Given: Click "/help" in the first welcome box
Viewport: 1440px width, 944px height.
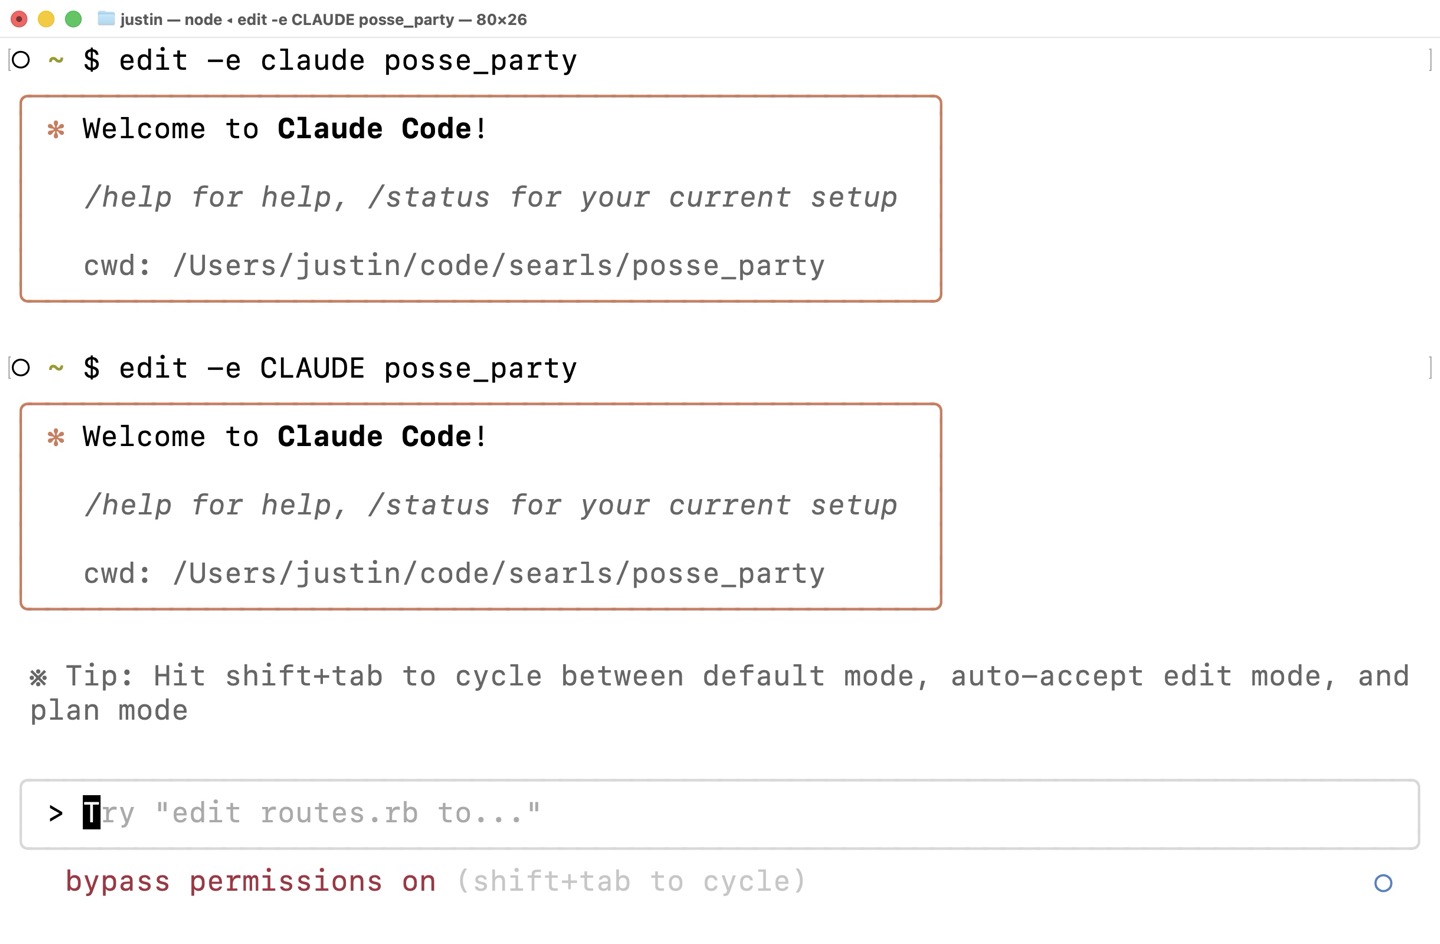Looking at the screenshot, I should pyautogui.click(x=118, y=197).
